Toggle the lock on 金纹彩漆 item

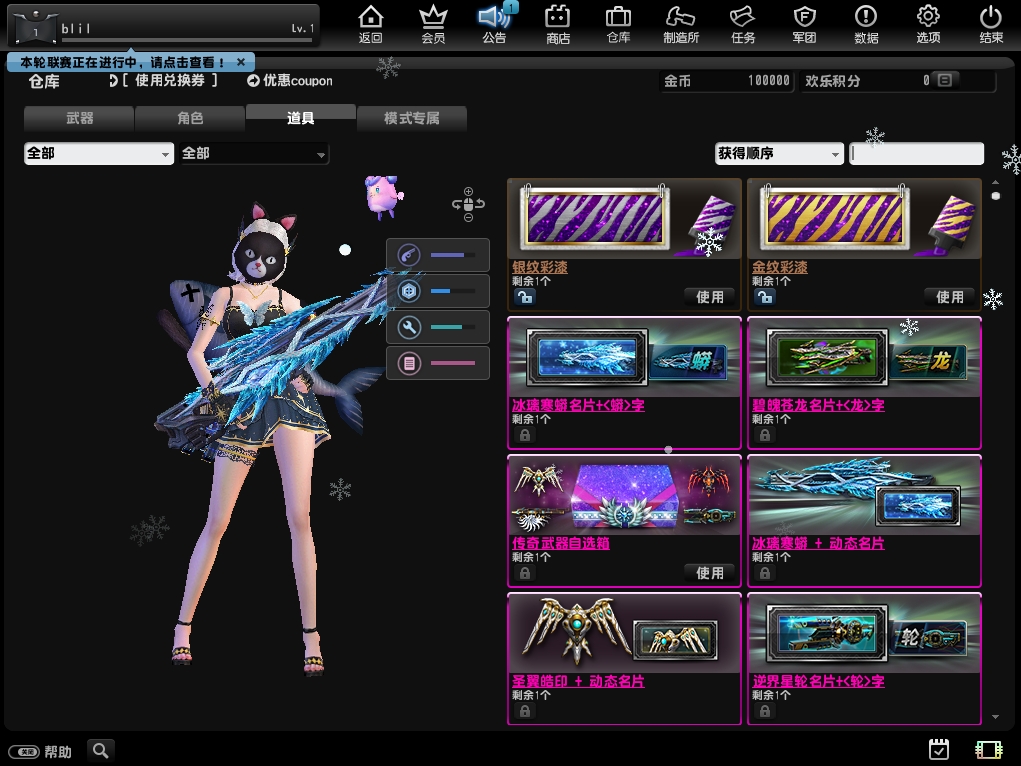764,297
